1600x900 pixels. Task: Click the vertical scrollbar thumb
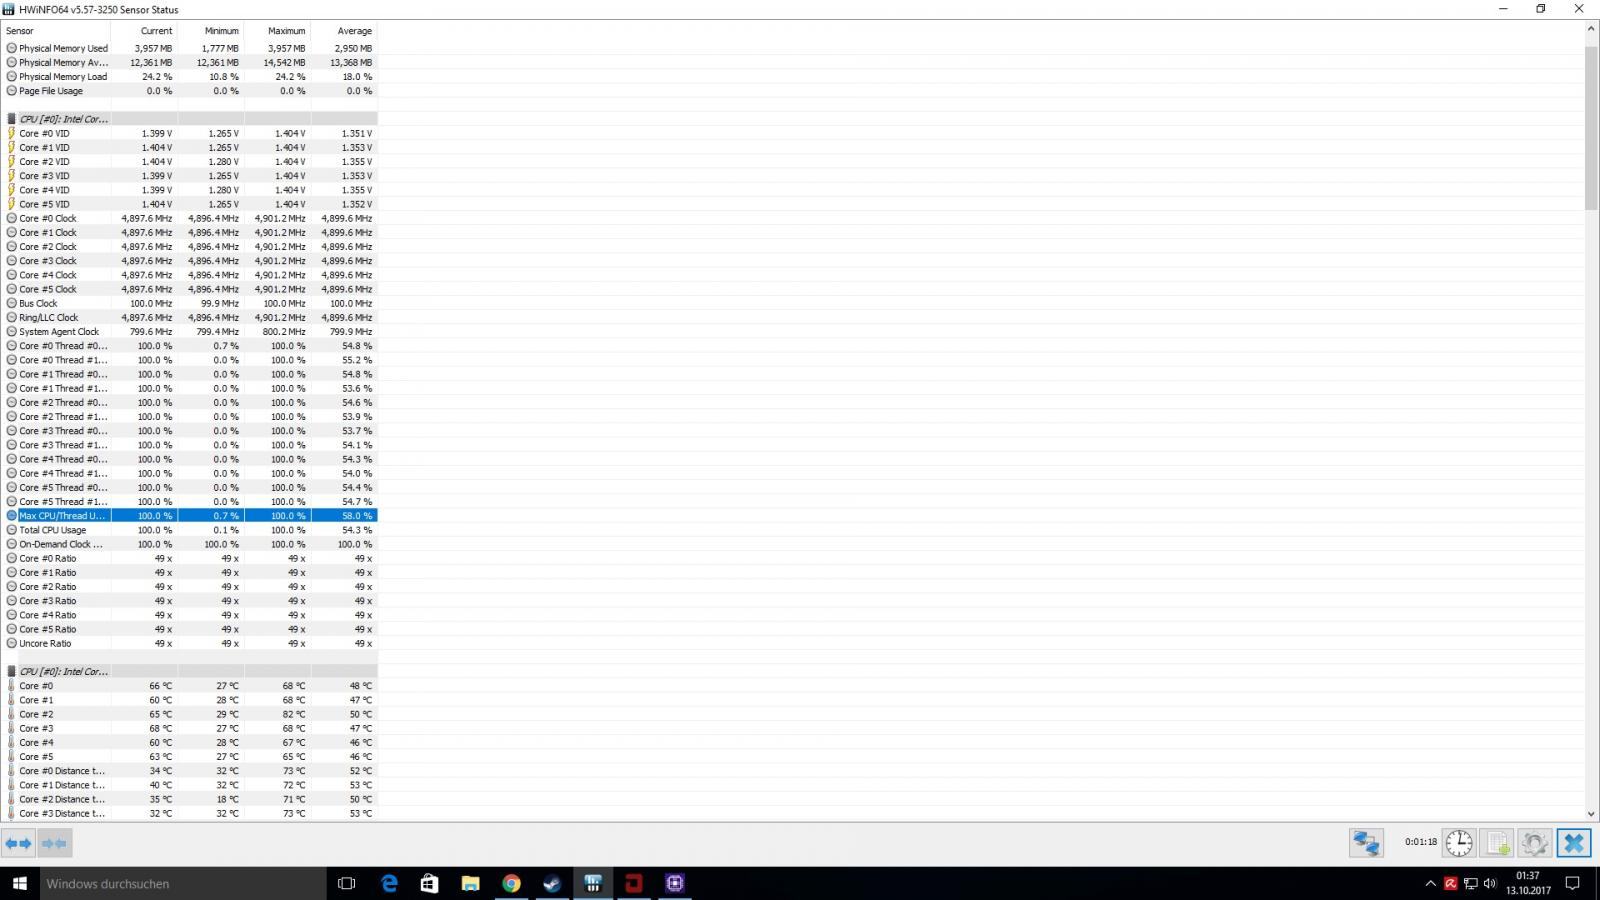point(1591,127)
